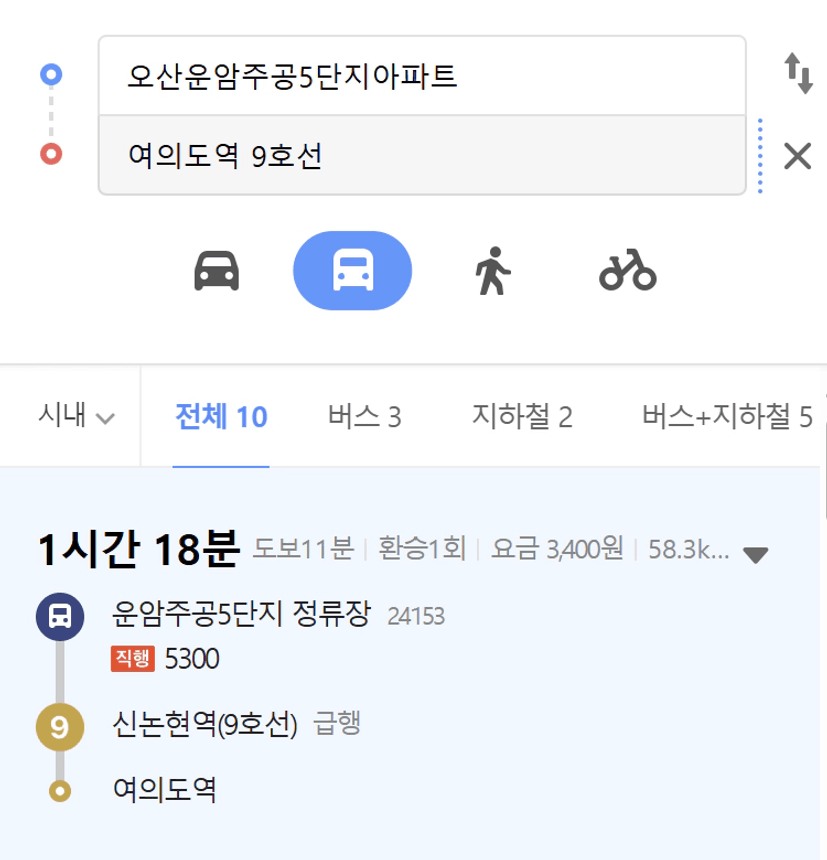The width and height of the screenshot is (827, 860).
Task: Click the blue origin marker circle
Action: point(51,74)
